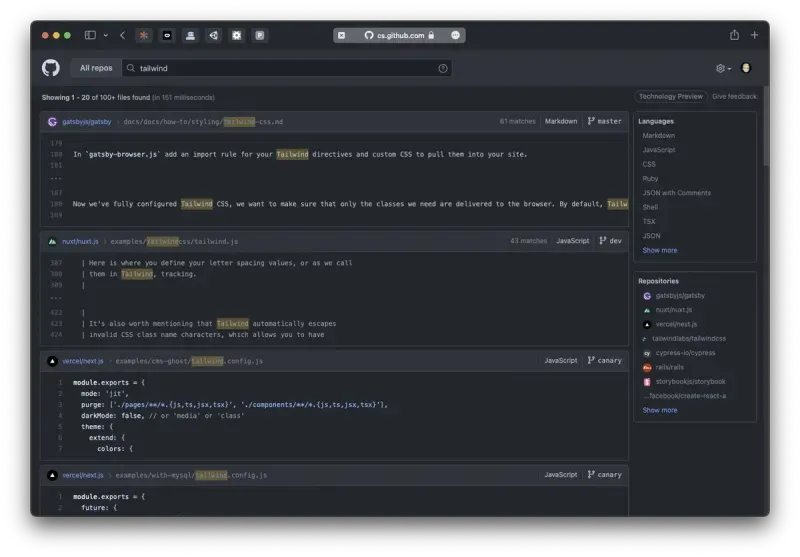Expand the sidebar dropdown chevron in toolbar
The height and width of the screenshot is (557, 800).
tap(106, 35)
